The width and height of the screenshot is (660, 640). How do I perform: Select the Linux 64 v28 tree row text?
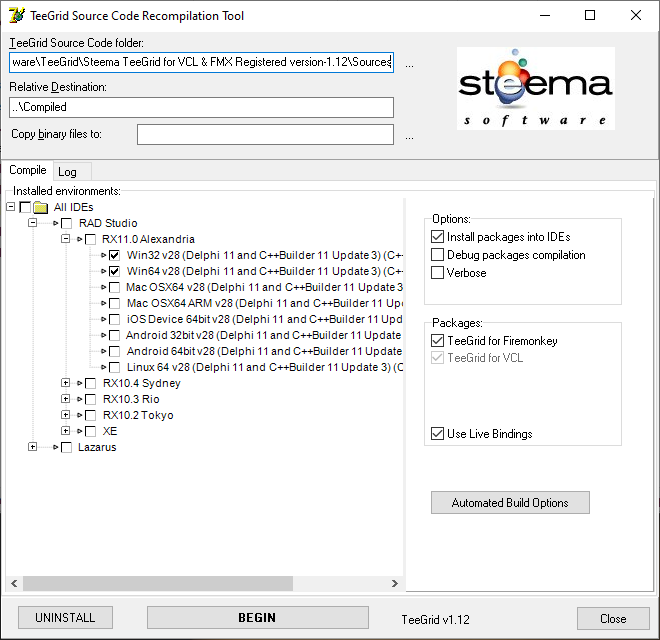pos(265,367)
